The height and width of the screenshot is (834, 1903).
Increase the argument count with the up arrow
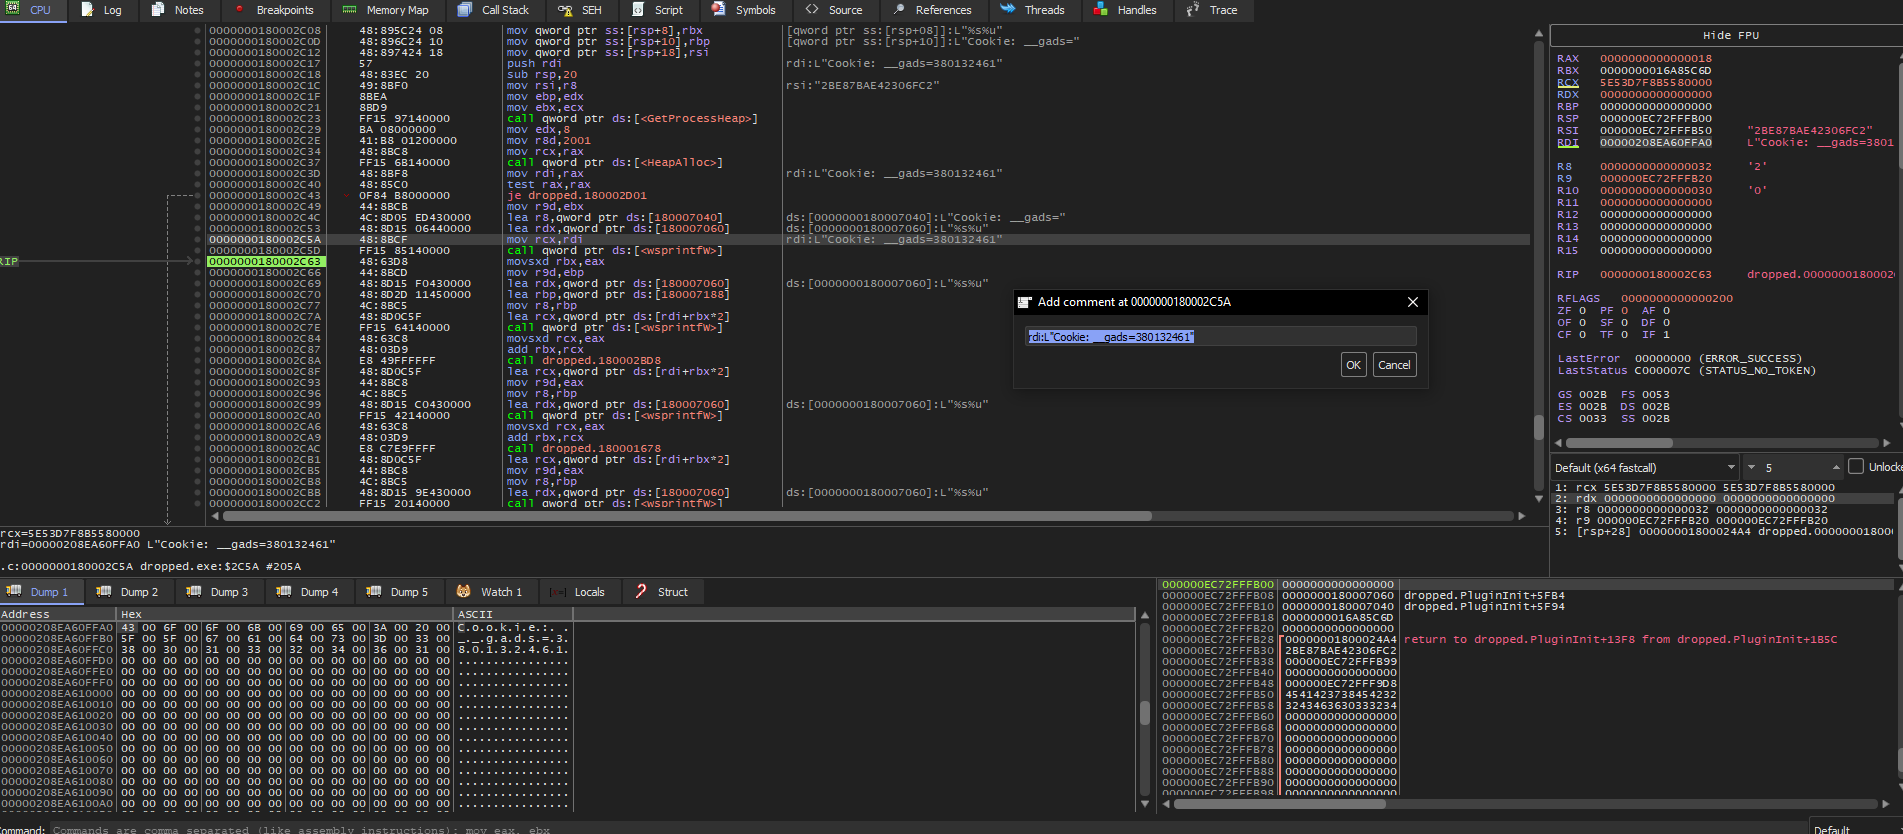pos(1836,468)
